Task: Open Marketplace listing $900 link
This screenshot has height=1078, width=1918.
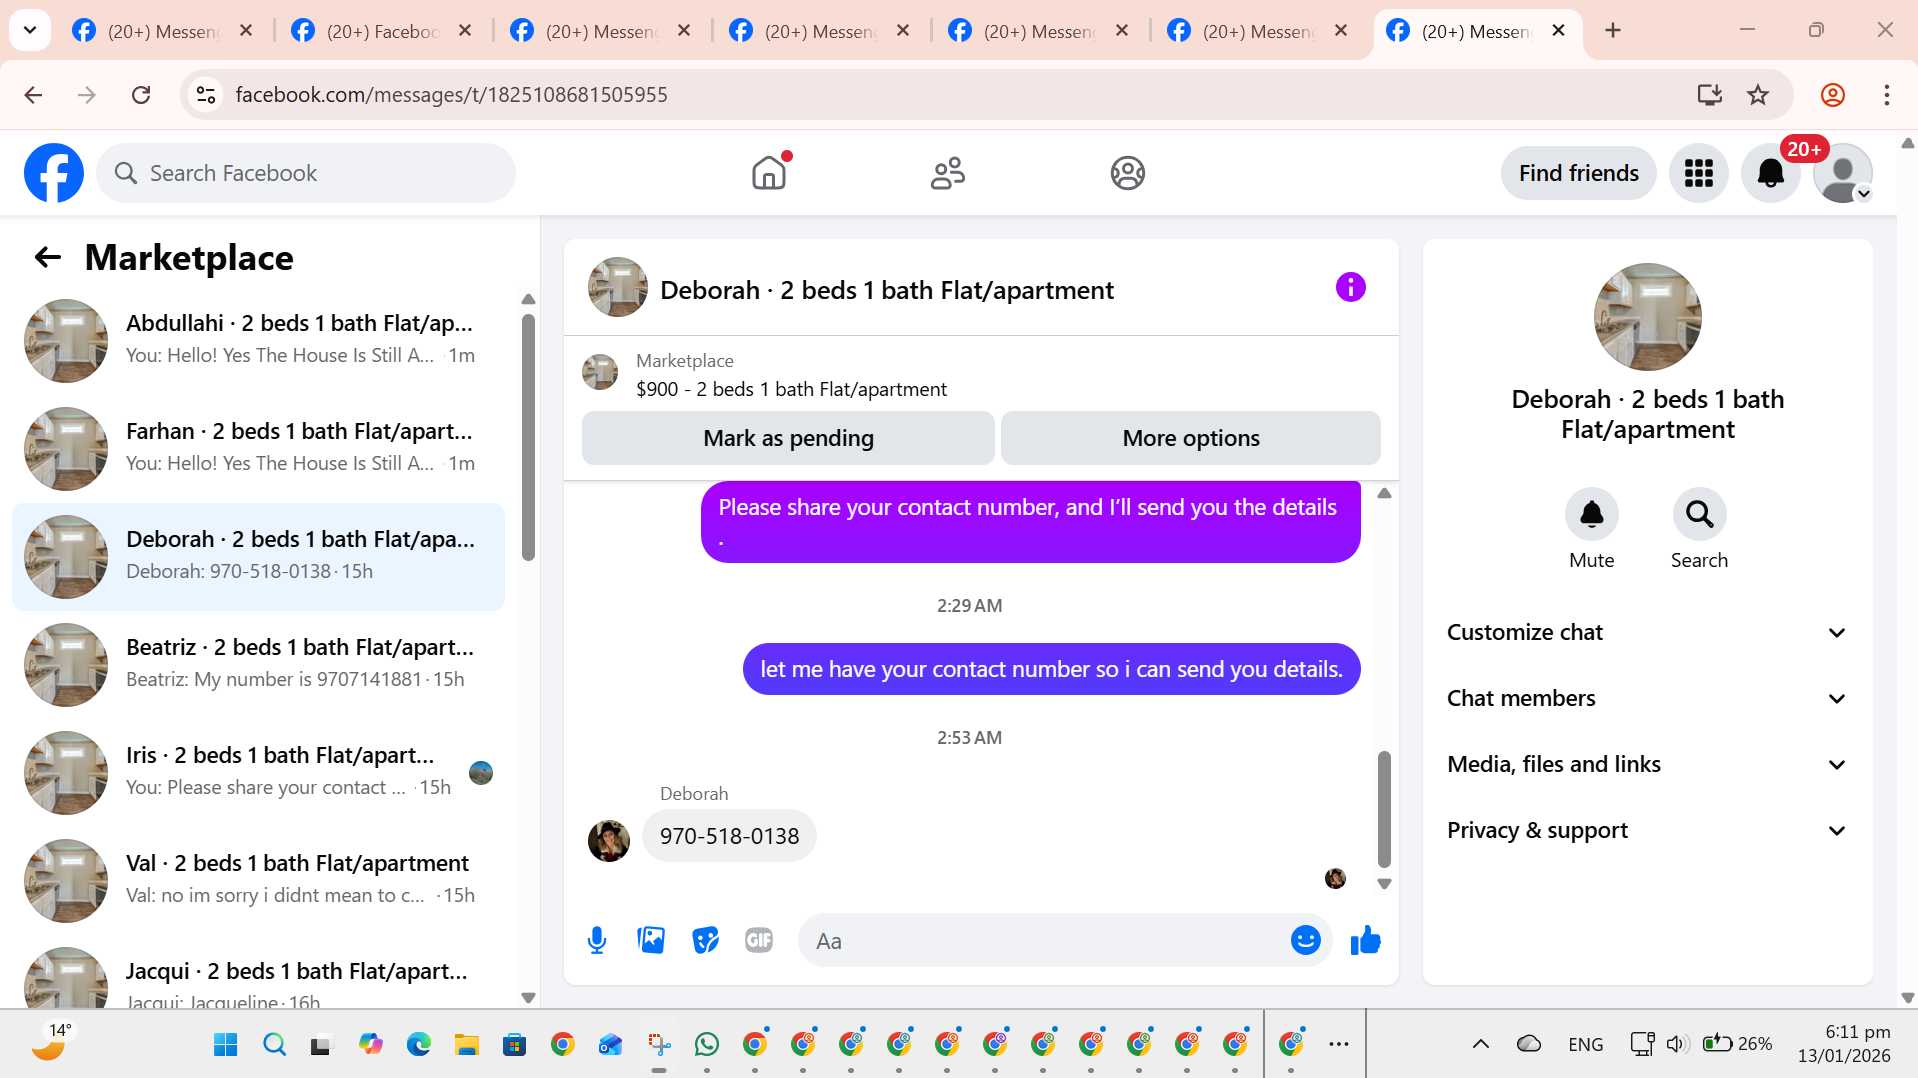Action: pyautogui.click(x=791, y=389)
